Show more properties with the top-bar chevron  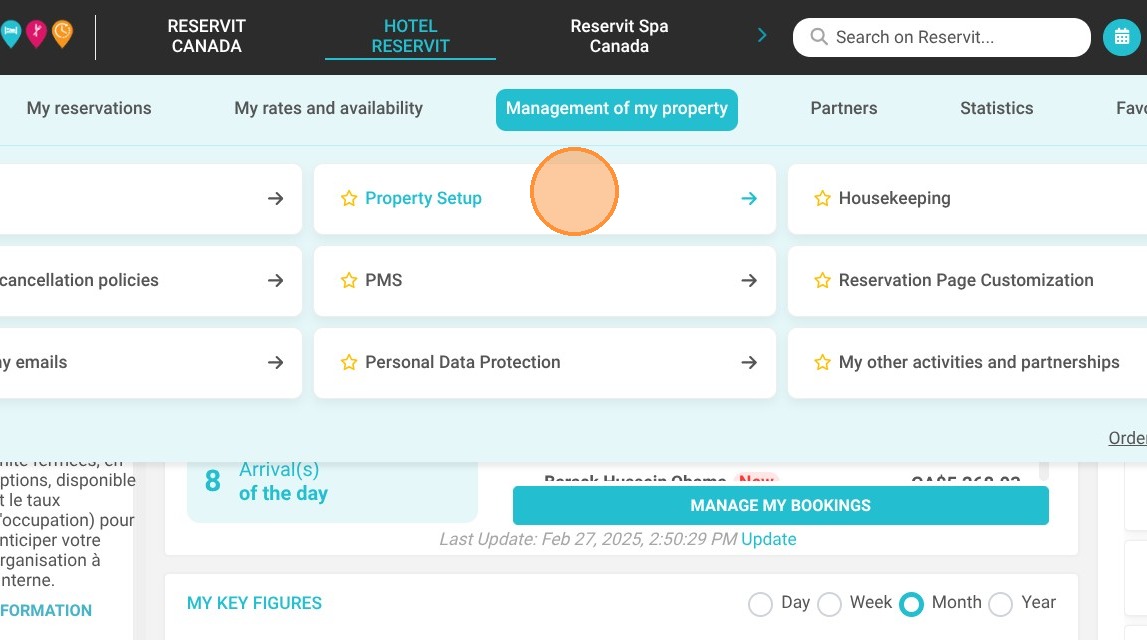[x=761, y=35]
